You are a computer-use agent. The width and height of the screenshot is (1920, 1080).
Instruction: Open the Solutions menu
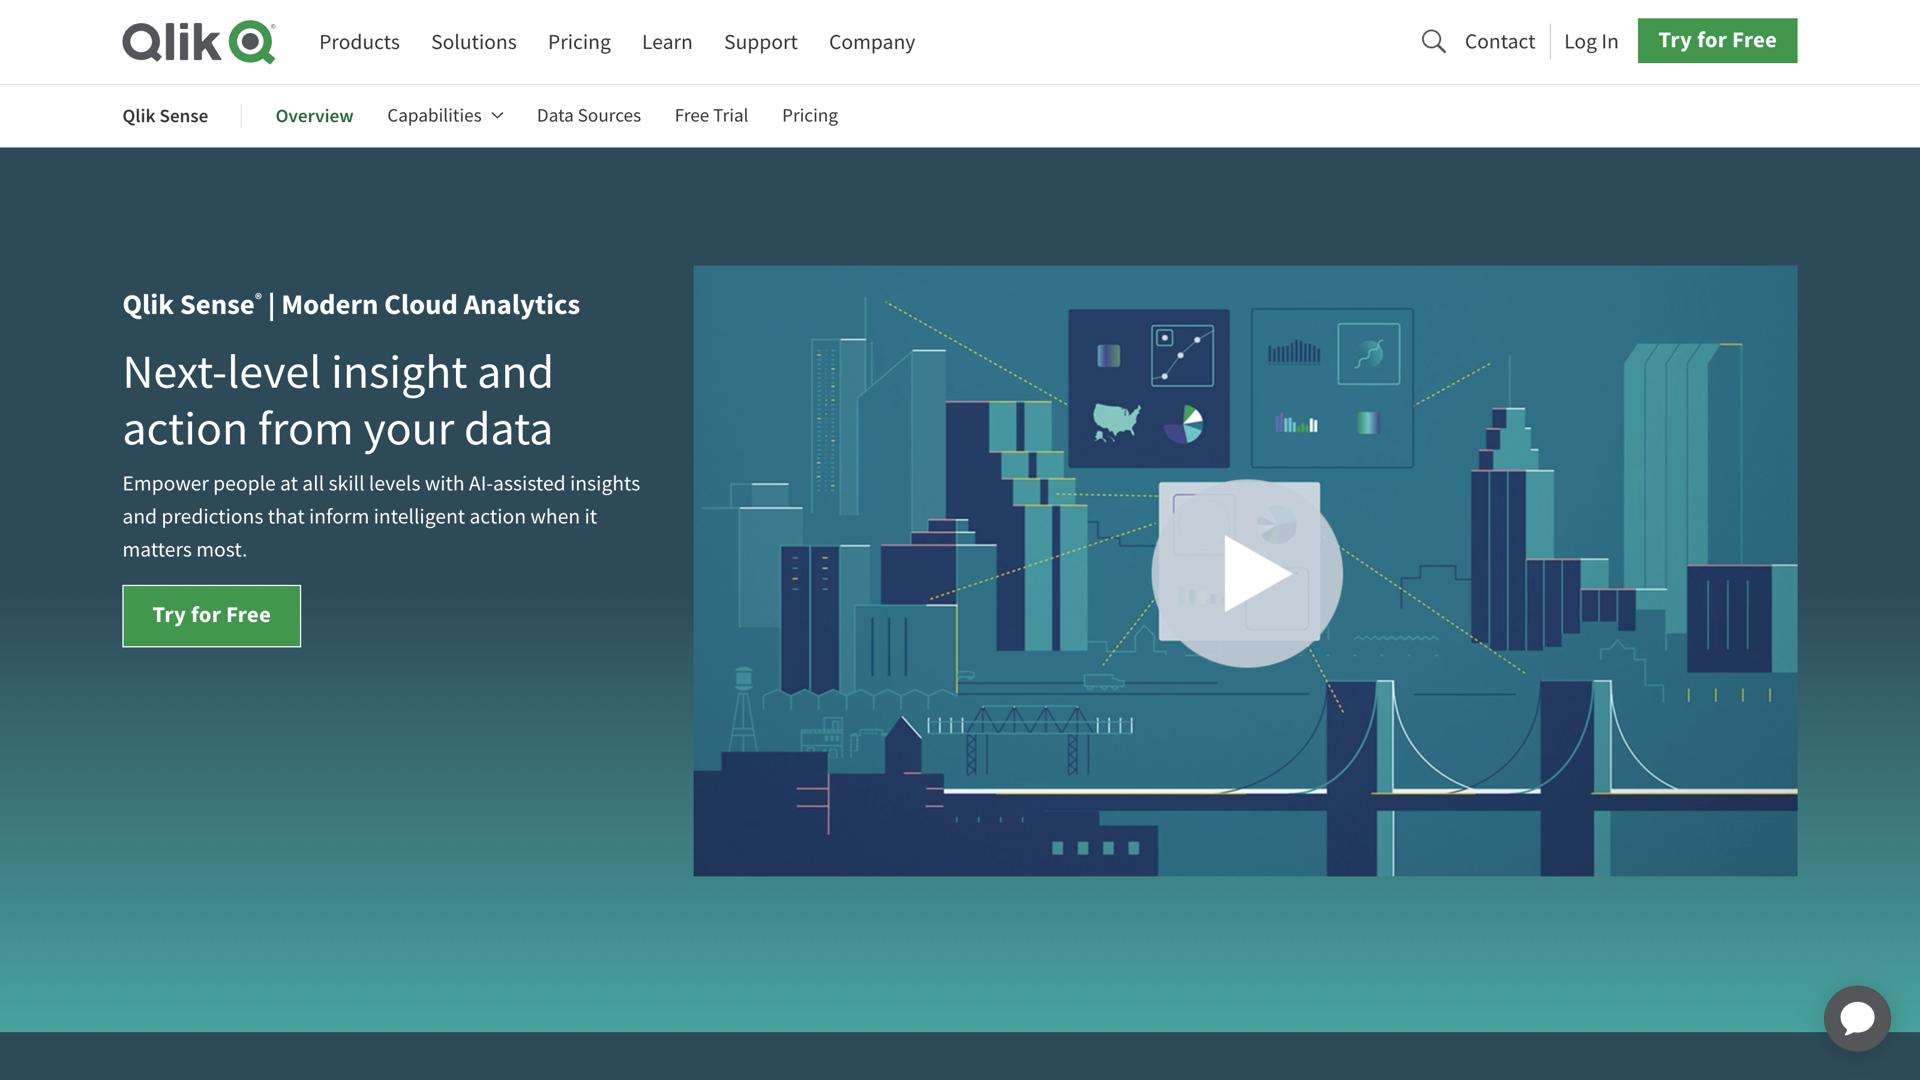pyautogui.click(x=473, y=42)
